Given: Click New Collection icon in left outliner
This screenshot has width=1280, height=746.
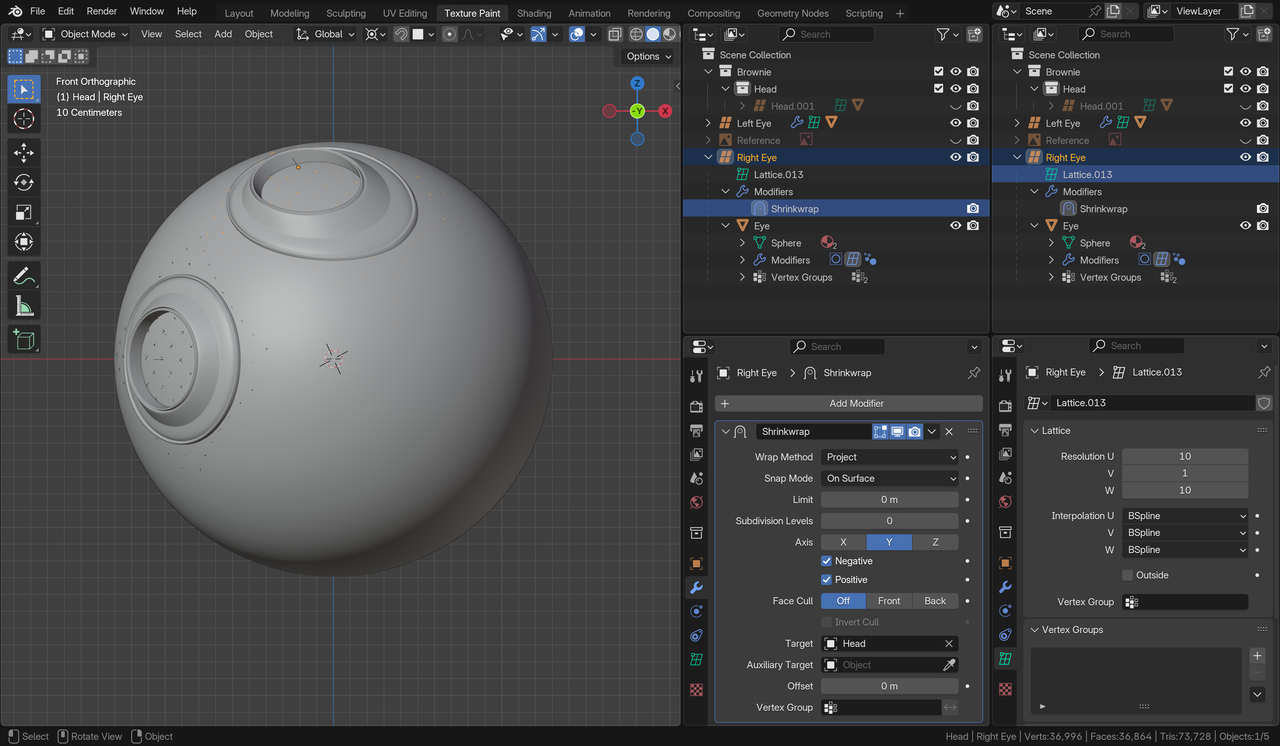Looking at the screenshot, I should [x=974, y=34].
